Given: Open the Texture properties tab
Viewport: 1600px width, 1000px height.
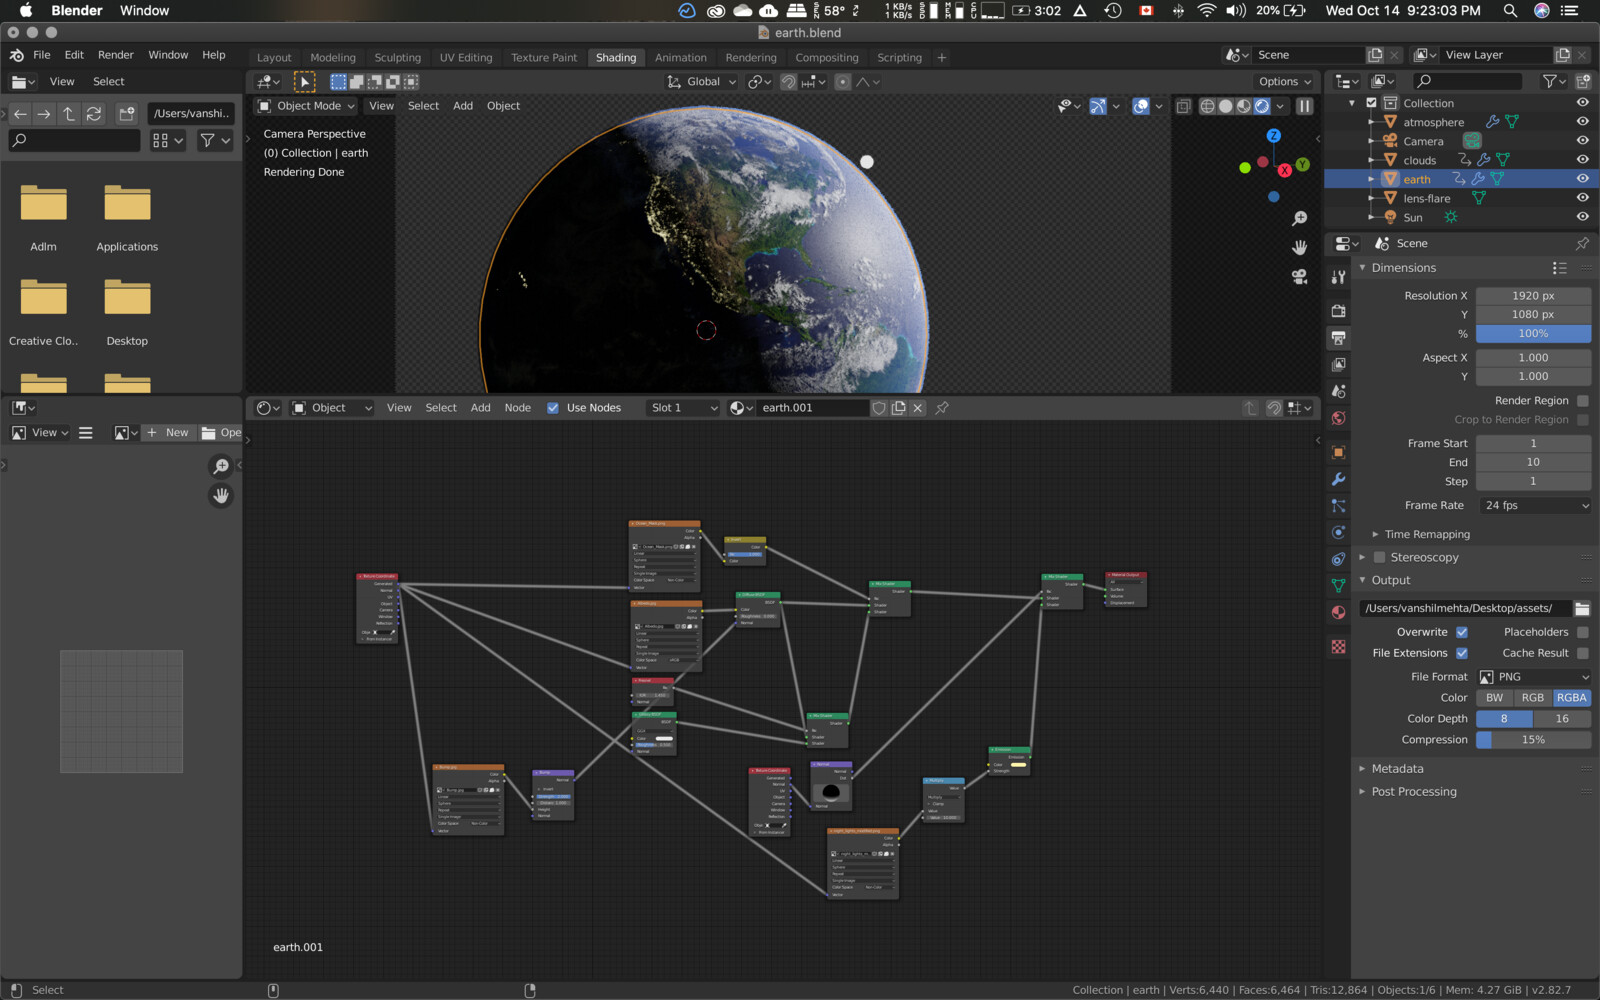Looking at the screenshot, I should (1338, 647).
